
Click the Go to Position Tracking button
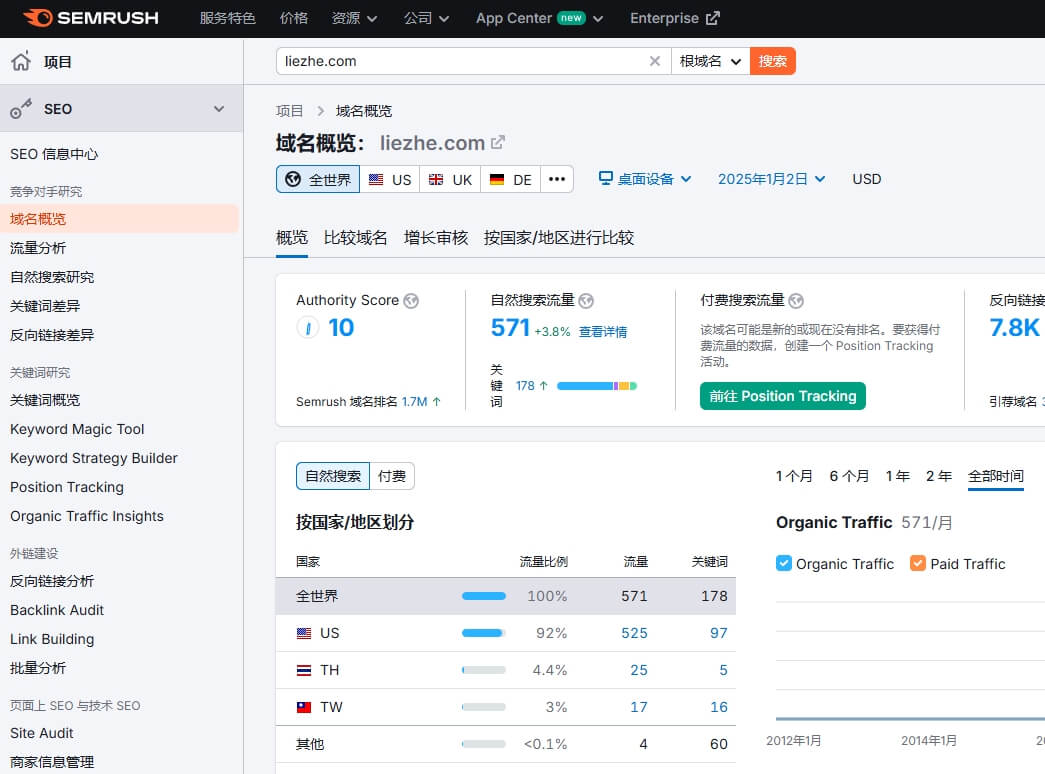pyautogui.click(x=782, y=396)
